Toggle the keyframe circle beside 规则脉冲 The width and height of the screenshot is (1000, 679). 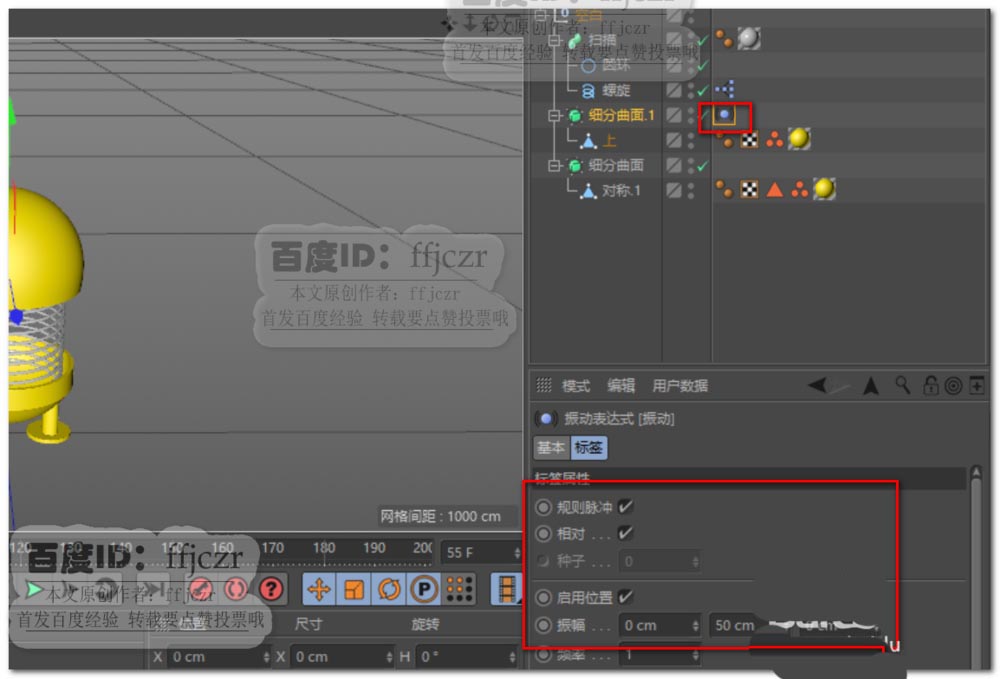(x=543, y=507)
